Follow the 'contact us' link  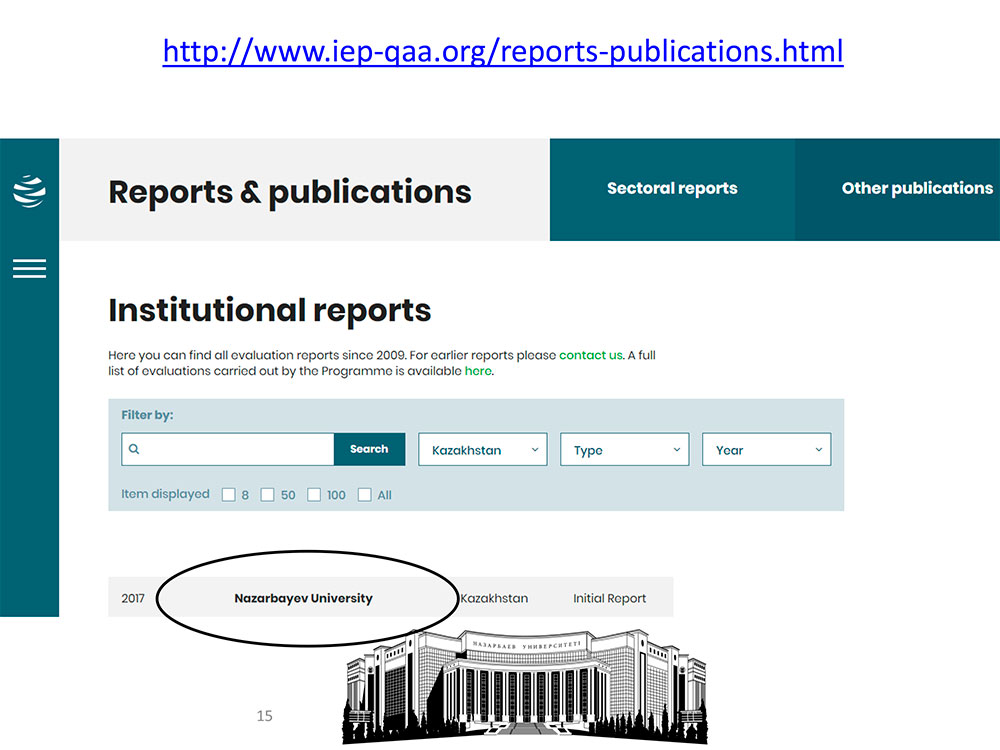(591, 355)
